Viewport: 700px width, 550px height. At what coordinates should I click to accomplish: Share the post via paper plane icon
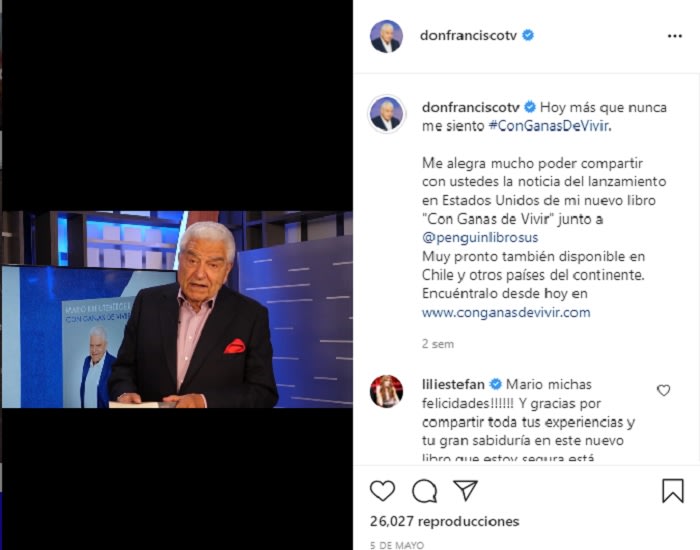[466, 490]
